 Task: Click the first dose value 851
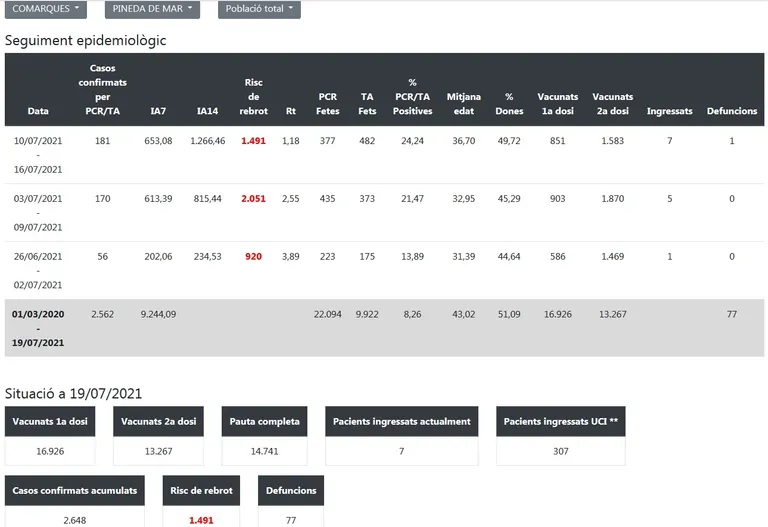(x=557, y=141)
